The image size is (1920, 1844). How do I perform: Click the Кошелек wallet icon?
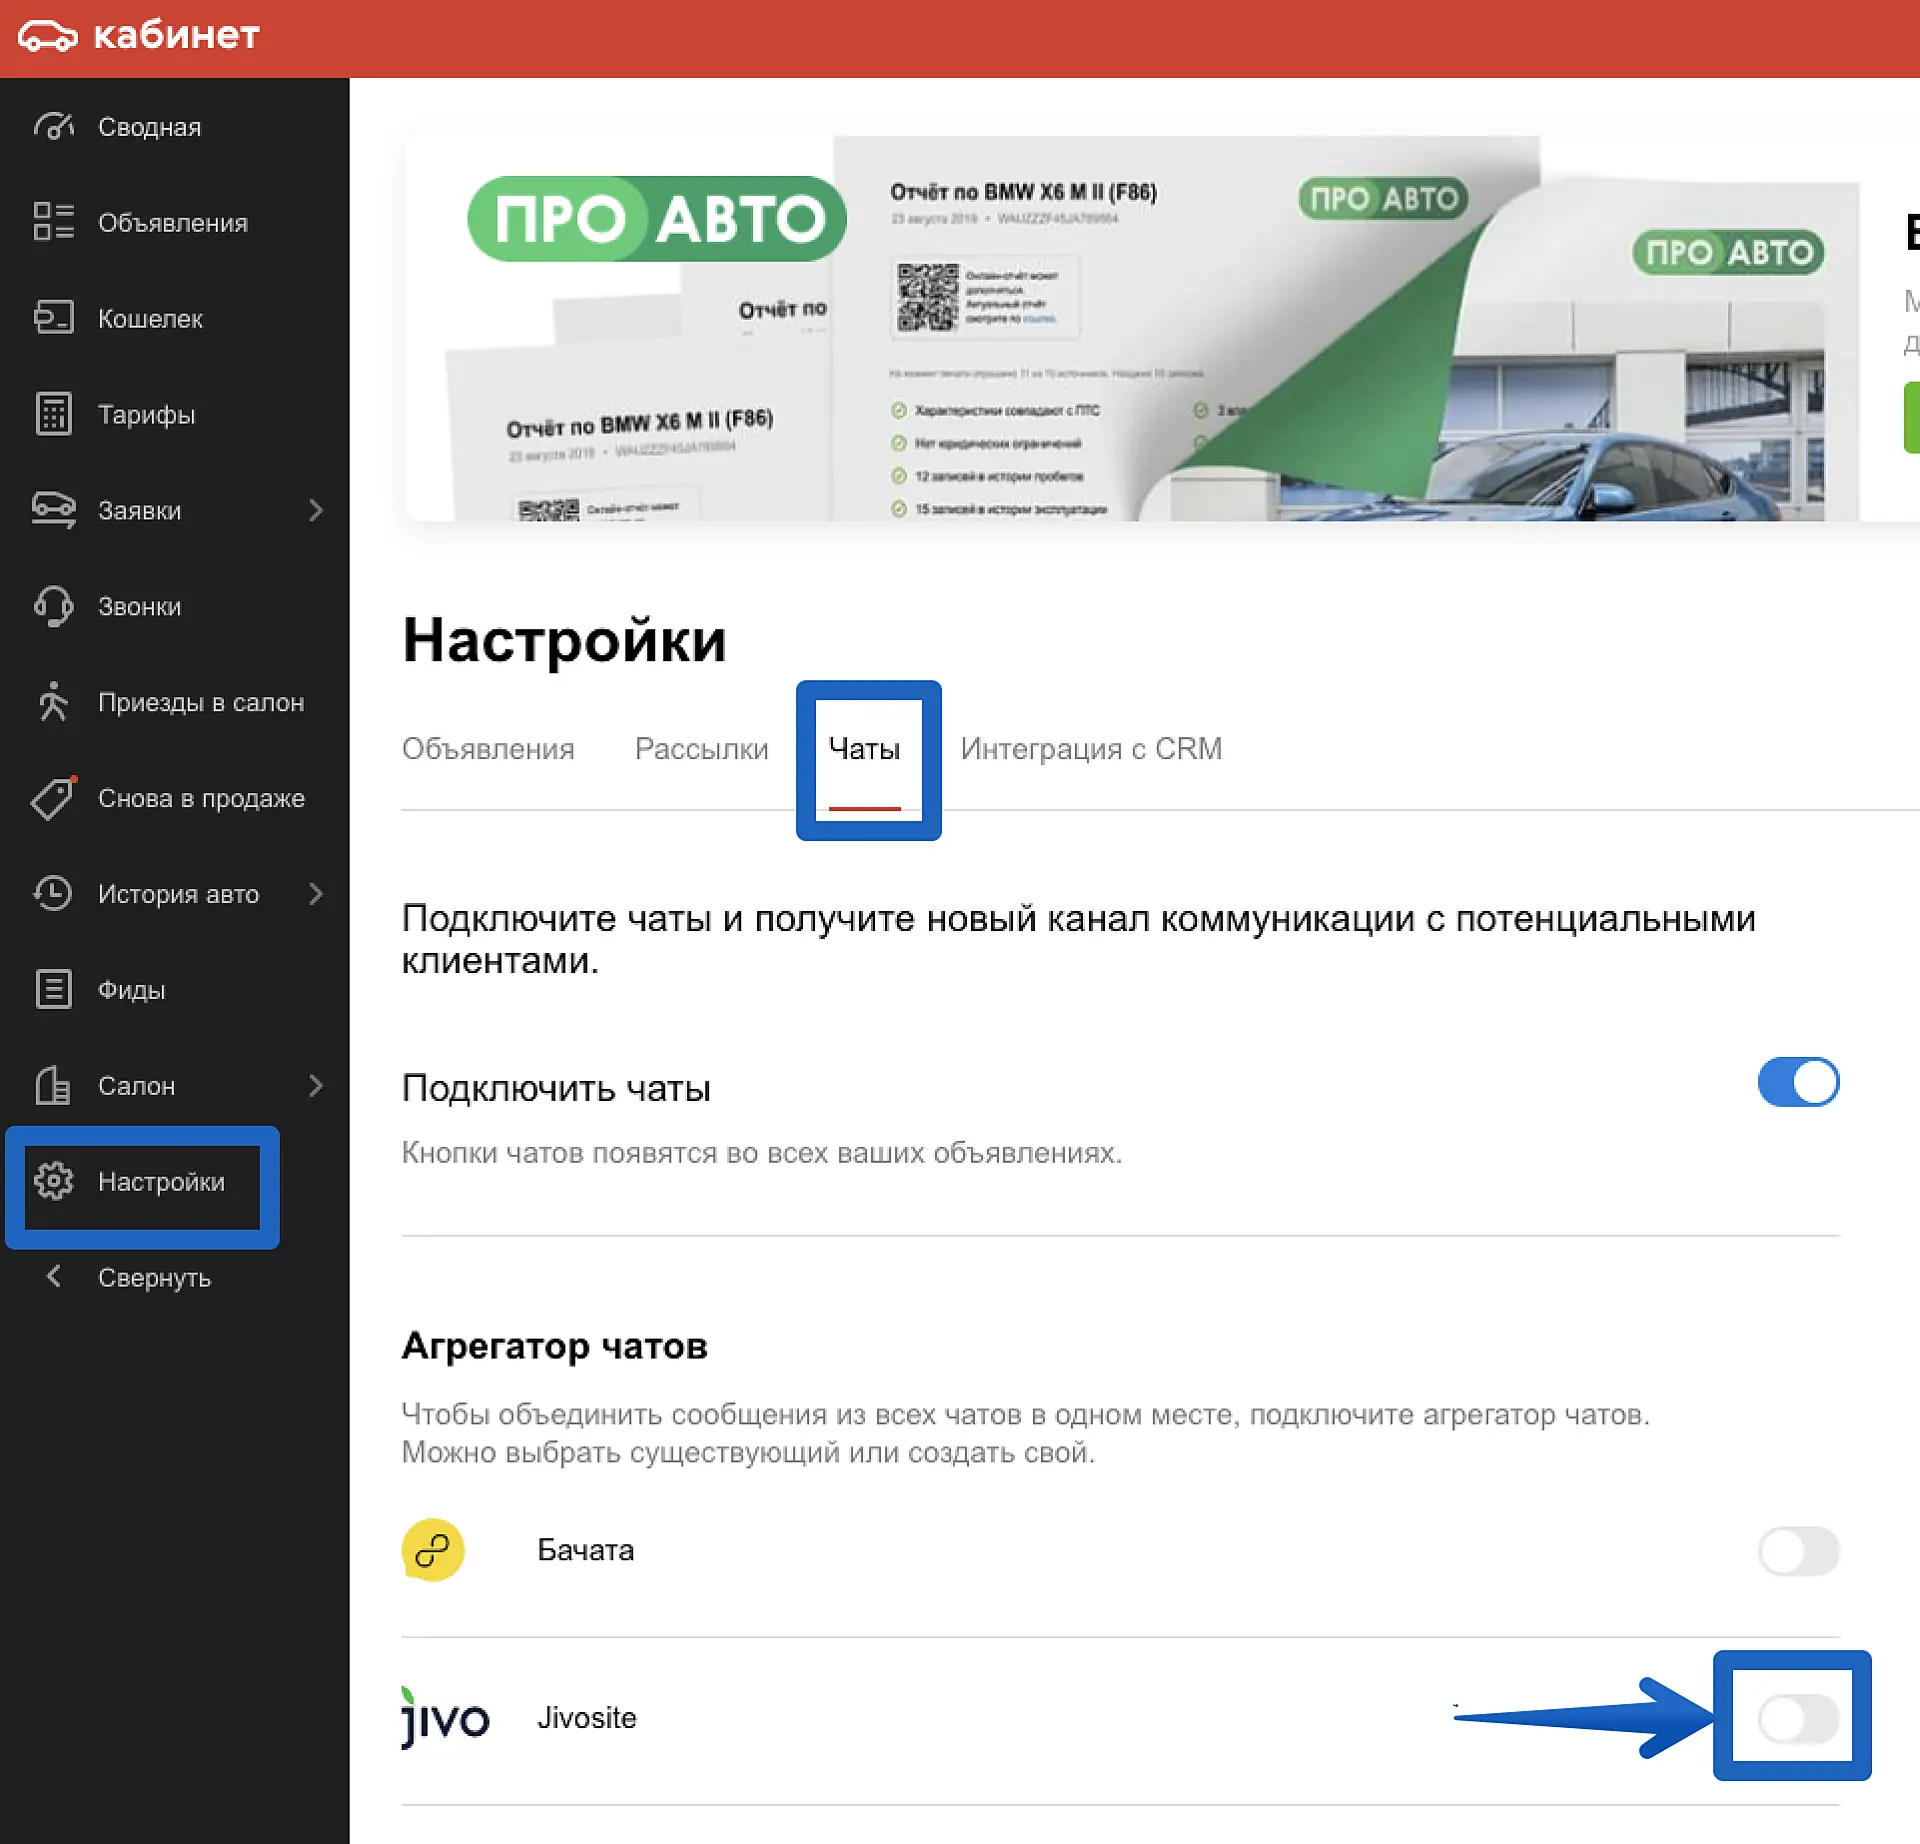coord(53,318)
